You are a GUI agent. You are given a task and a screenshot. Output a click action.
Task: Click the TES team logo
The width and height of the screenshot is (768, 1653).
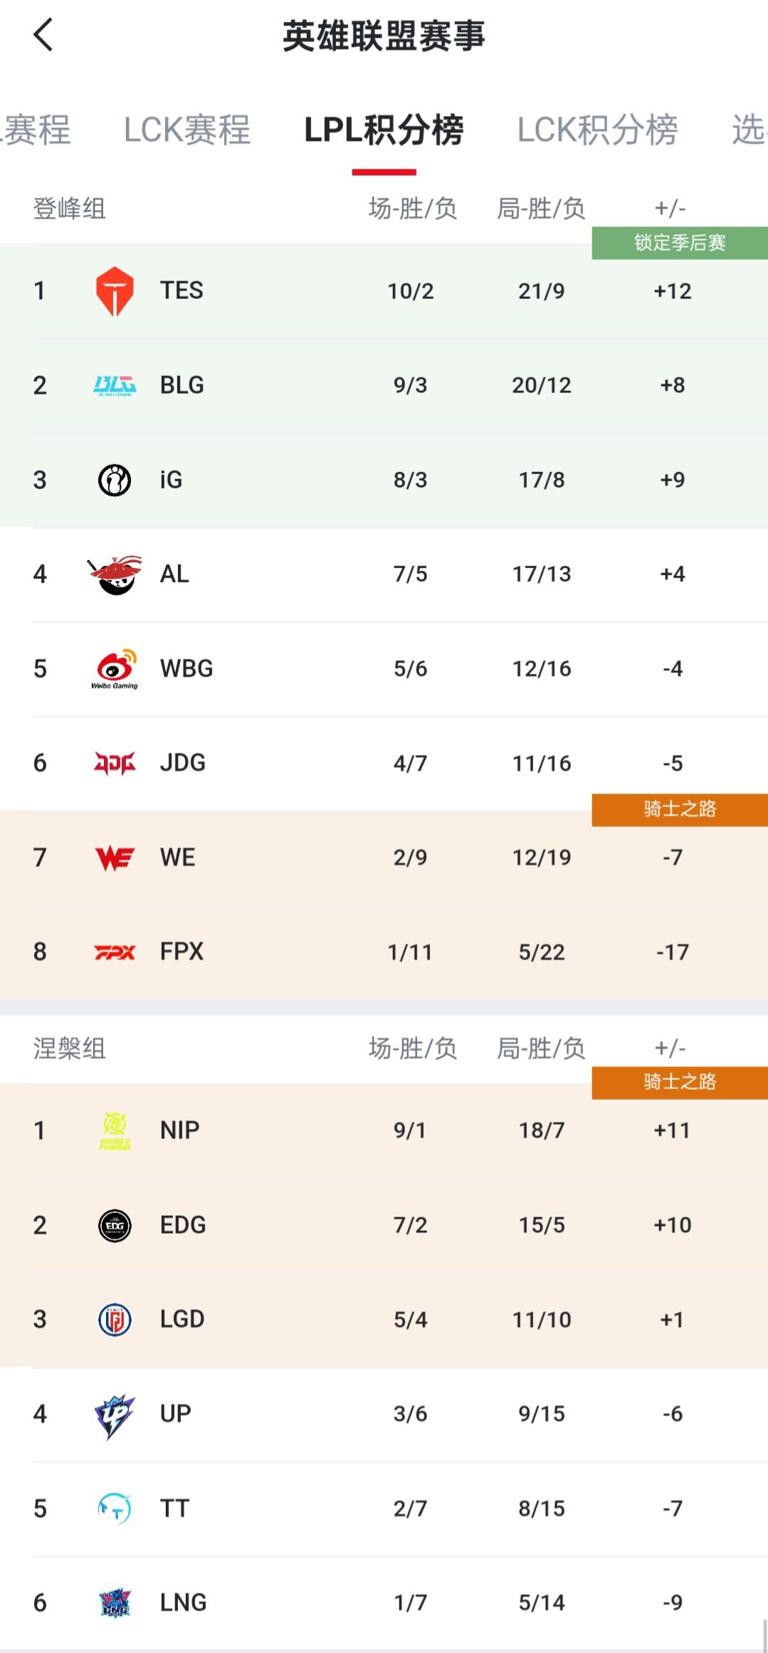click(114, 290)
